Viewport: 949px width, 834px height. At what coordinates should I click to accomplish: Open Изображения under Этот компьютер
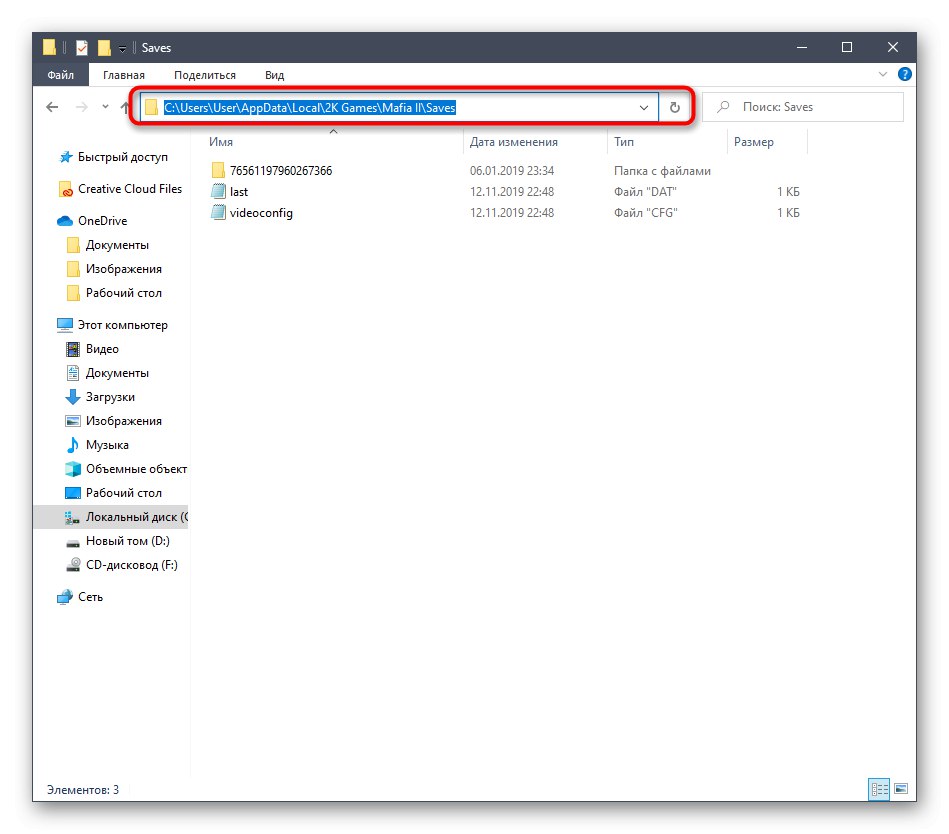click(123, 421)
